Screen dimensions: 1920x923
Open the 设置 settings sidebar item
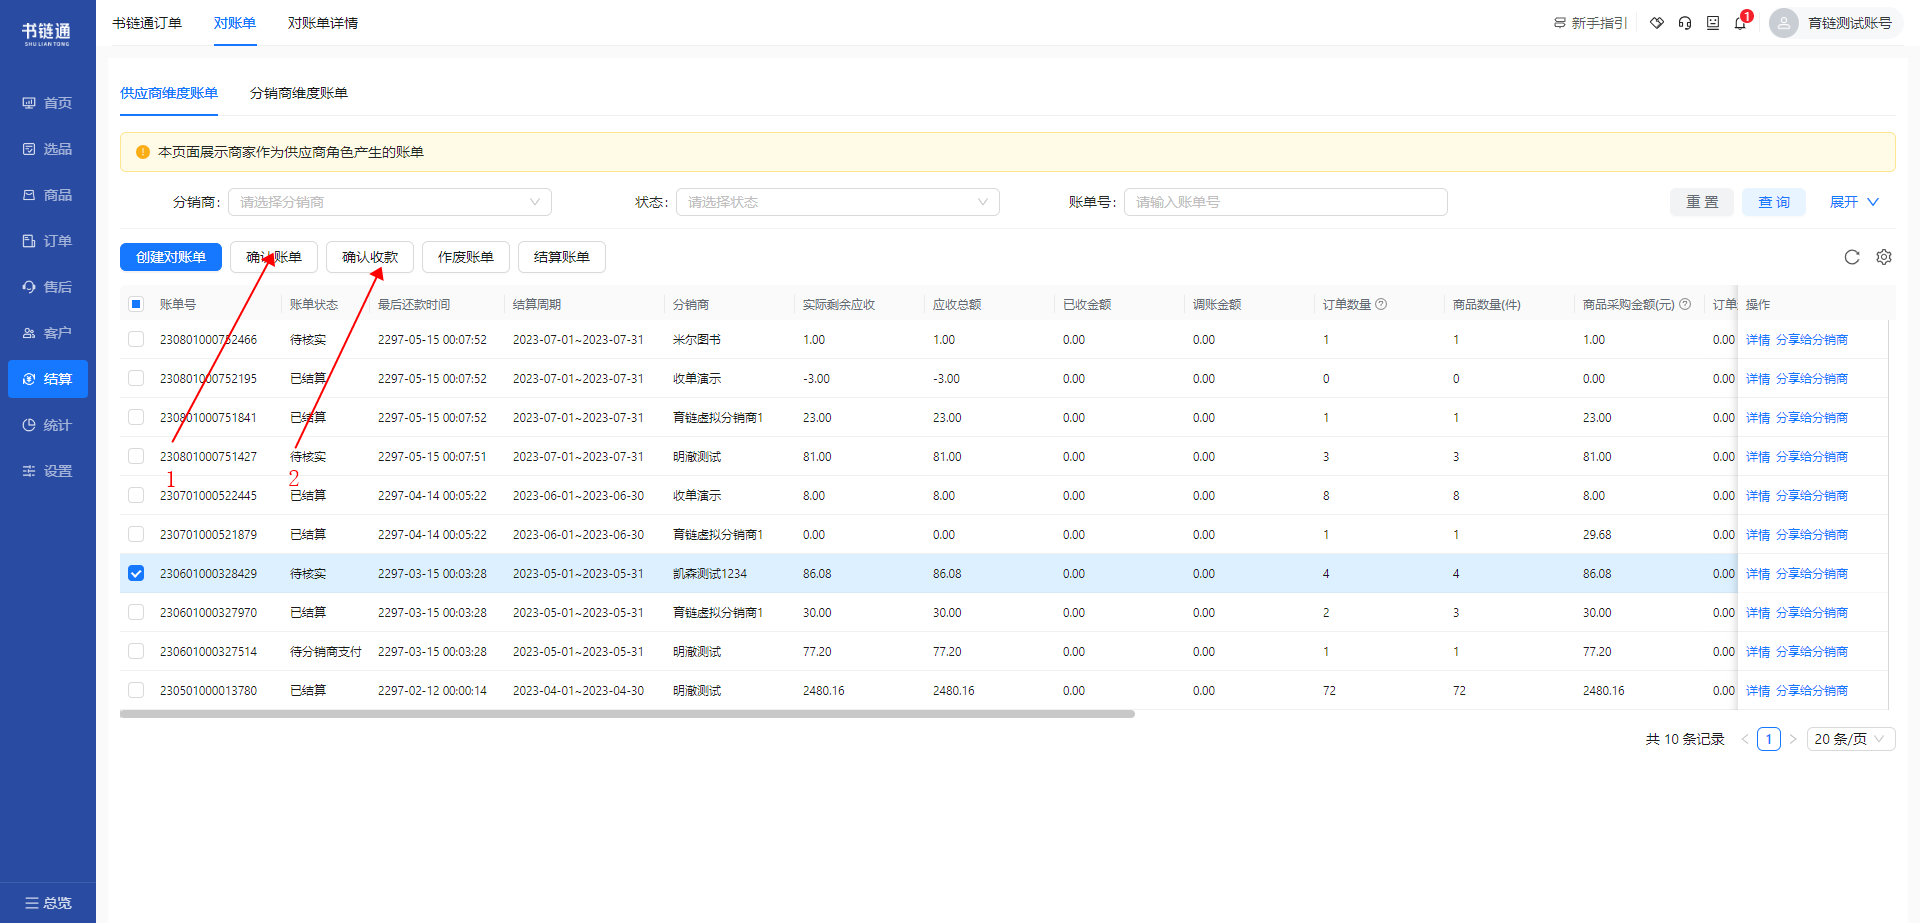point(47,471)
